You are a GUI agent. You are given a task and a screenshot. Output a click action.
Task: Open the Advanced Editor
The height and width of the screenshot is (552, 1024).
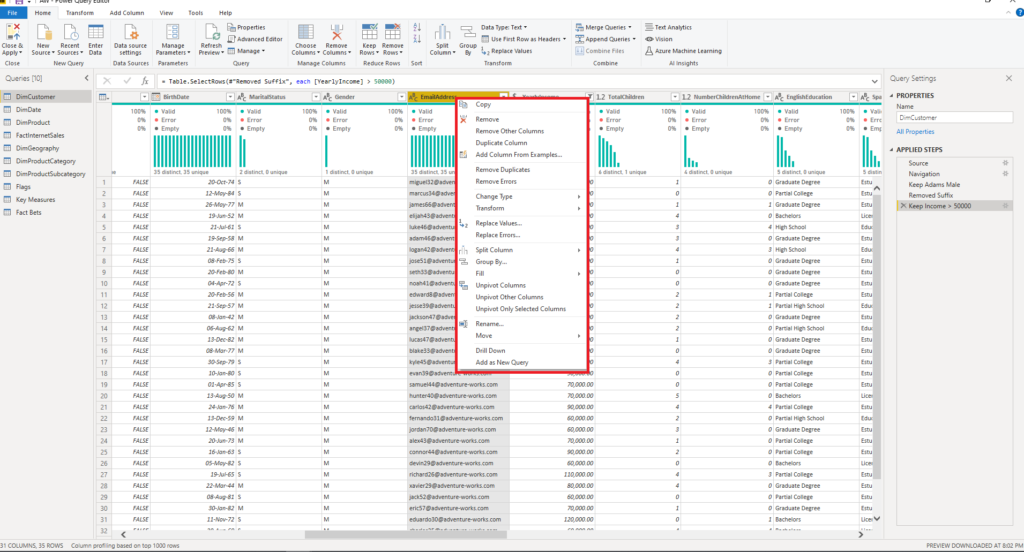tap(255, 39)
